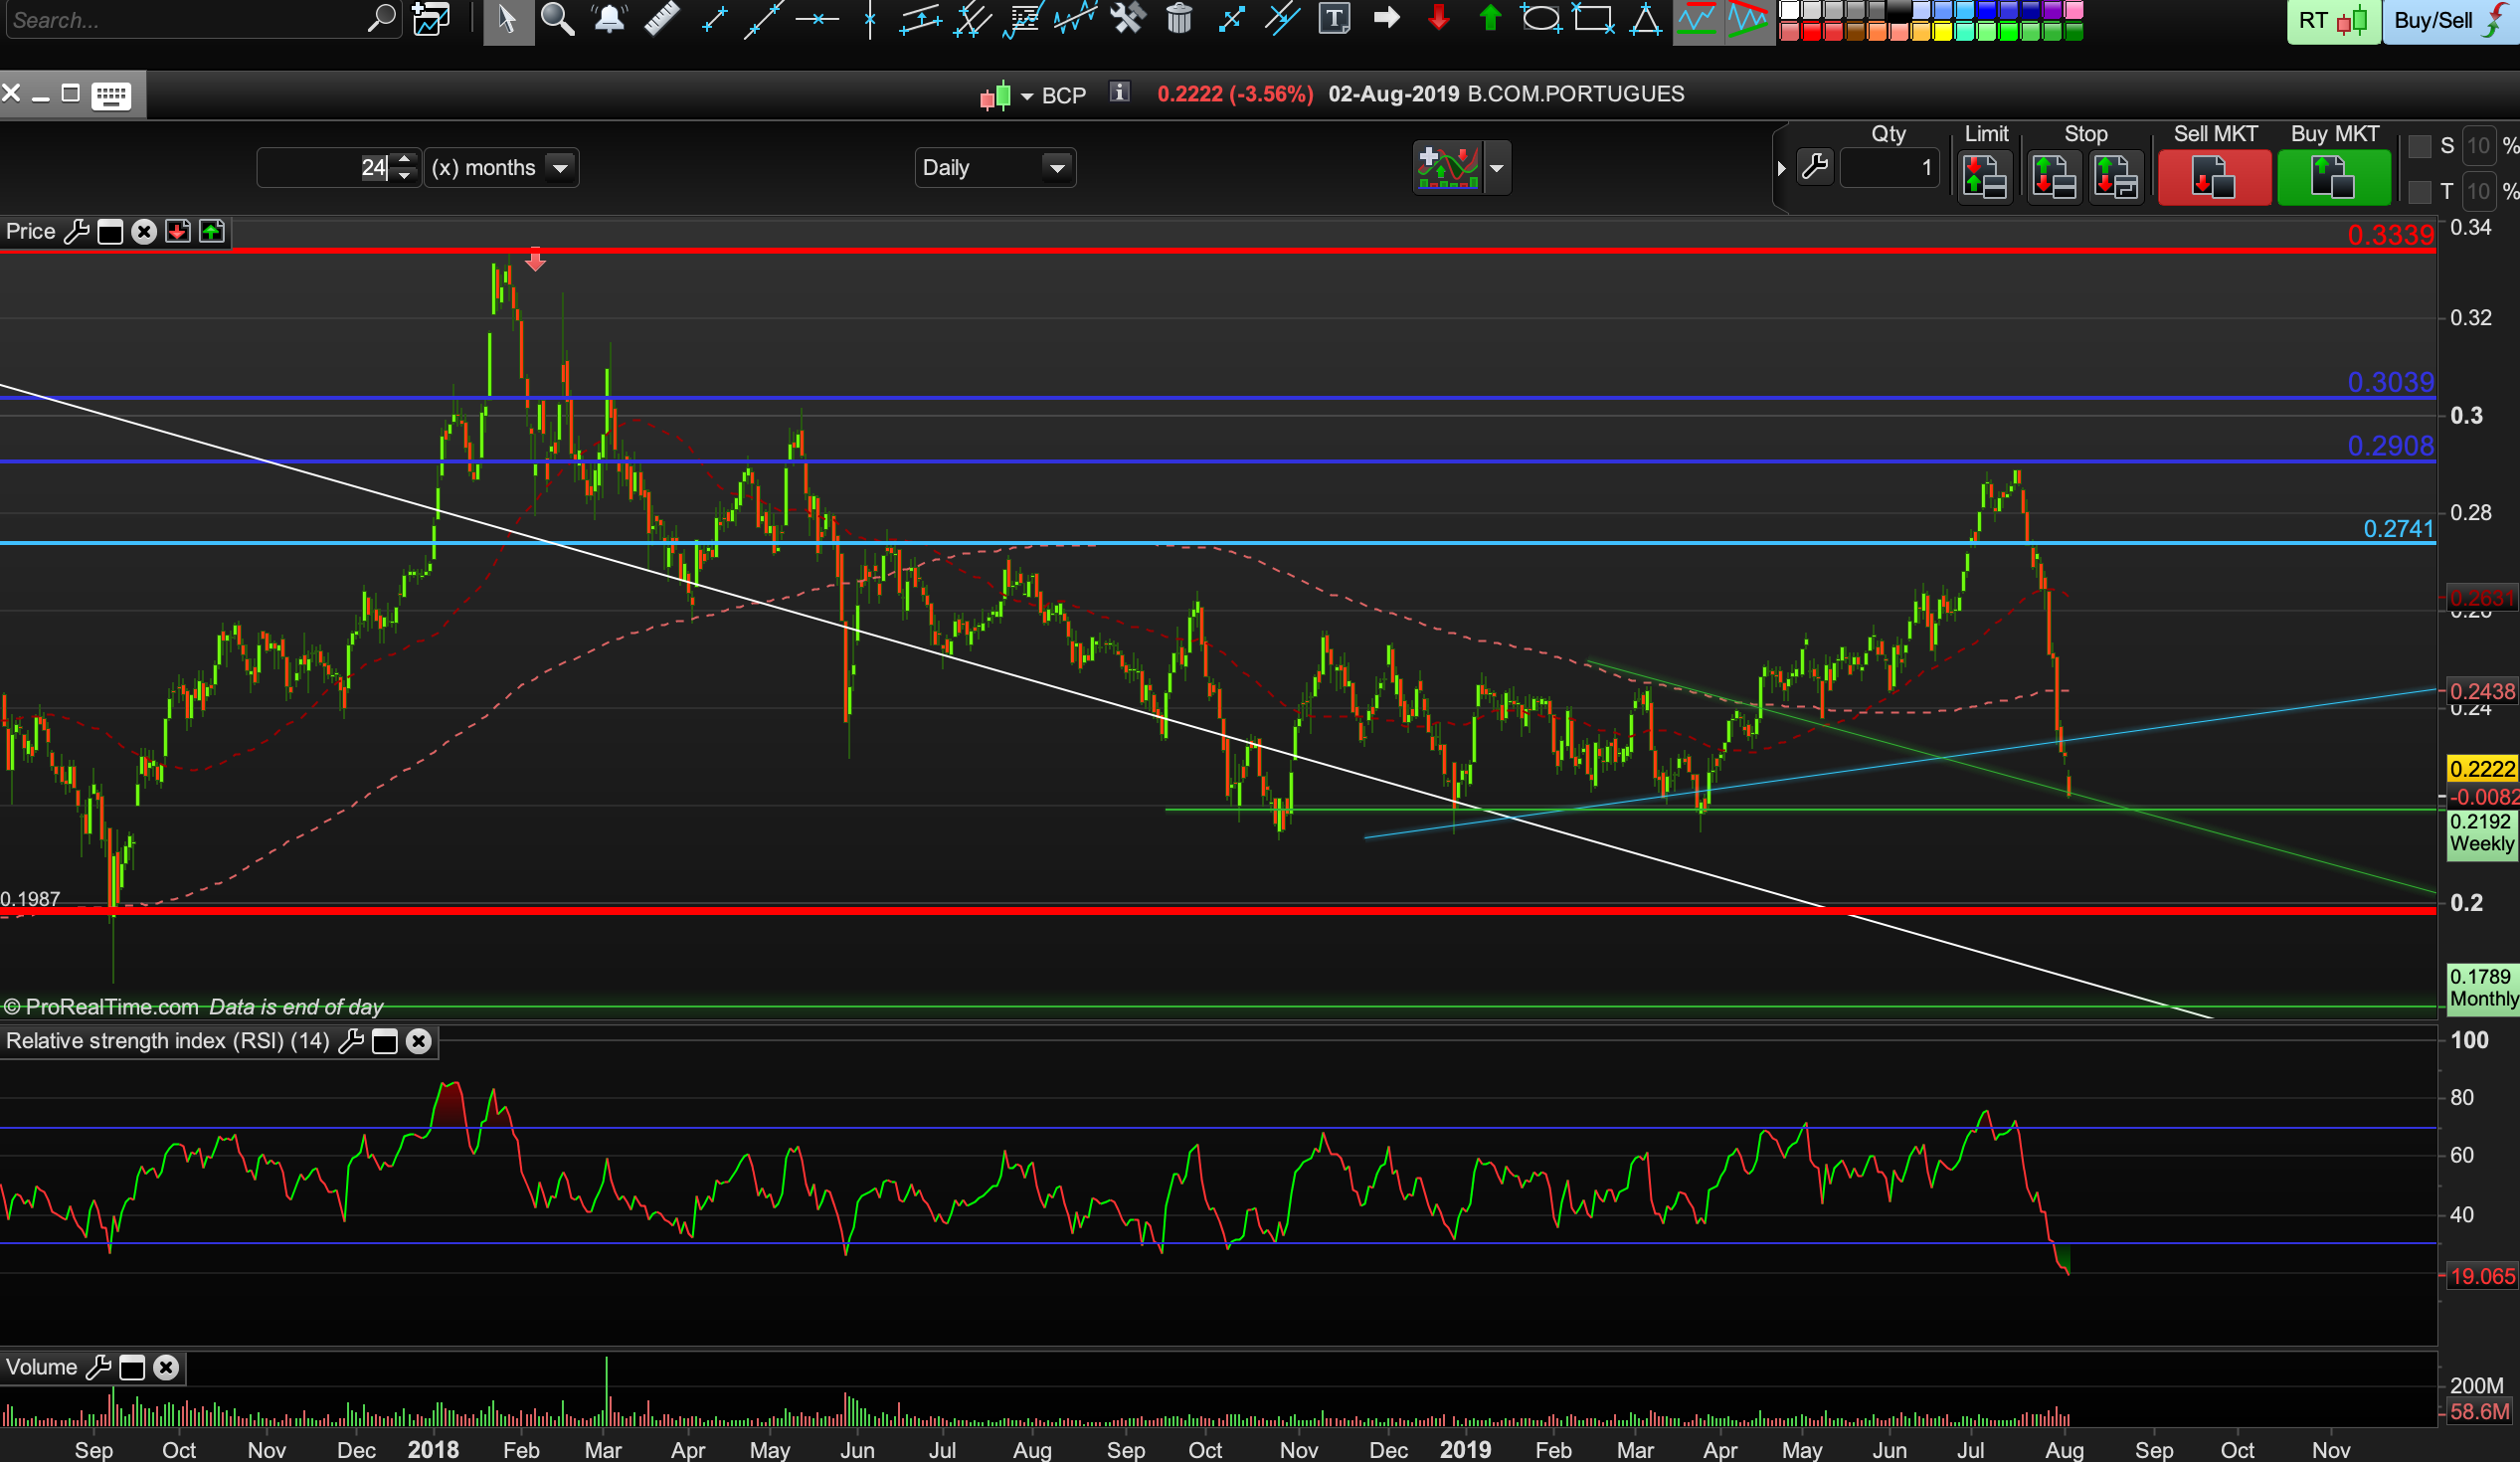This screenshot has height=1462, width=2520.
Task: Open the Buy/Sell panel
Action: point(2449,22)
